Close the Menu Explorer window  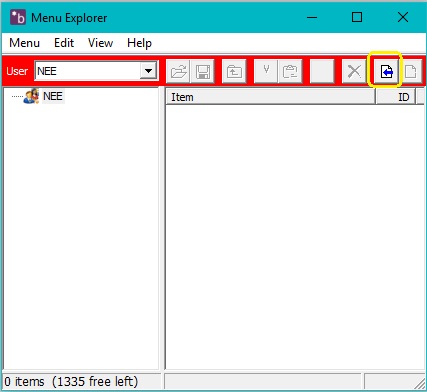coord(403,17)
